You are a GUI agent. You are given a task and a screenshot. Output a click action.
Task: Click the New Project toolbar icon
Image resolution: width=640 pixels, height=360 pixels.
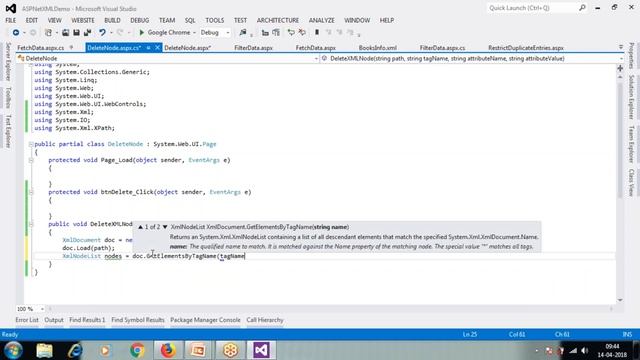[x=48, y=33]
